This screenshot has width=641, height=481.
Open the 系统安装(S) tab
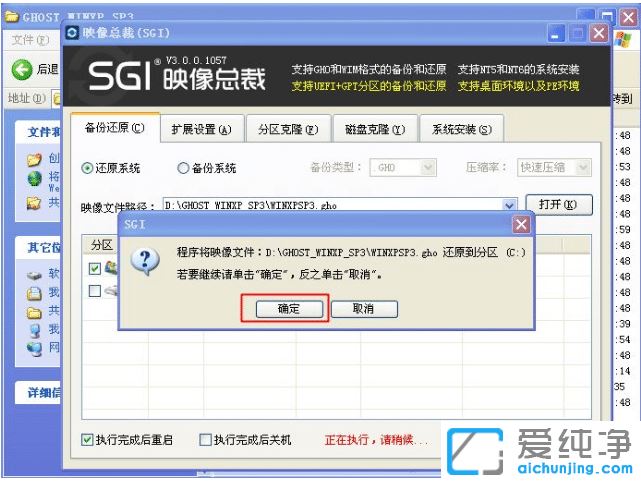point(462,130)
